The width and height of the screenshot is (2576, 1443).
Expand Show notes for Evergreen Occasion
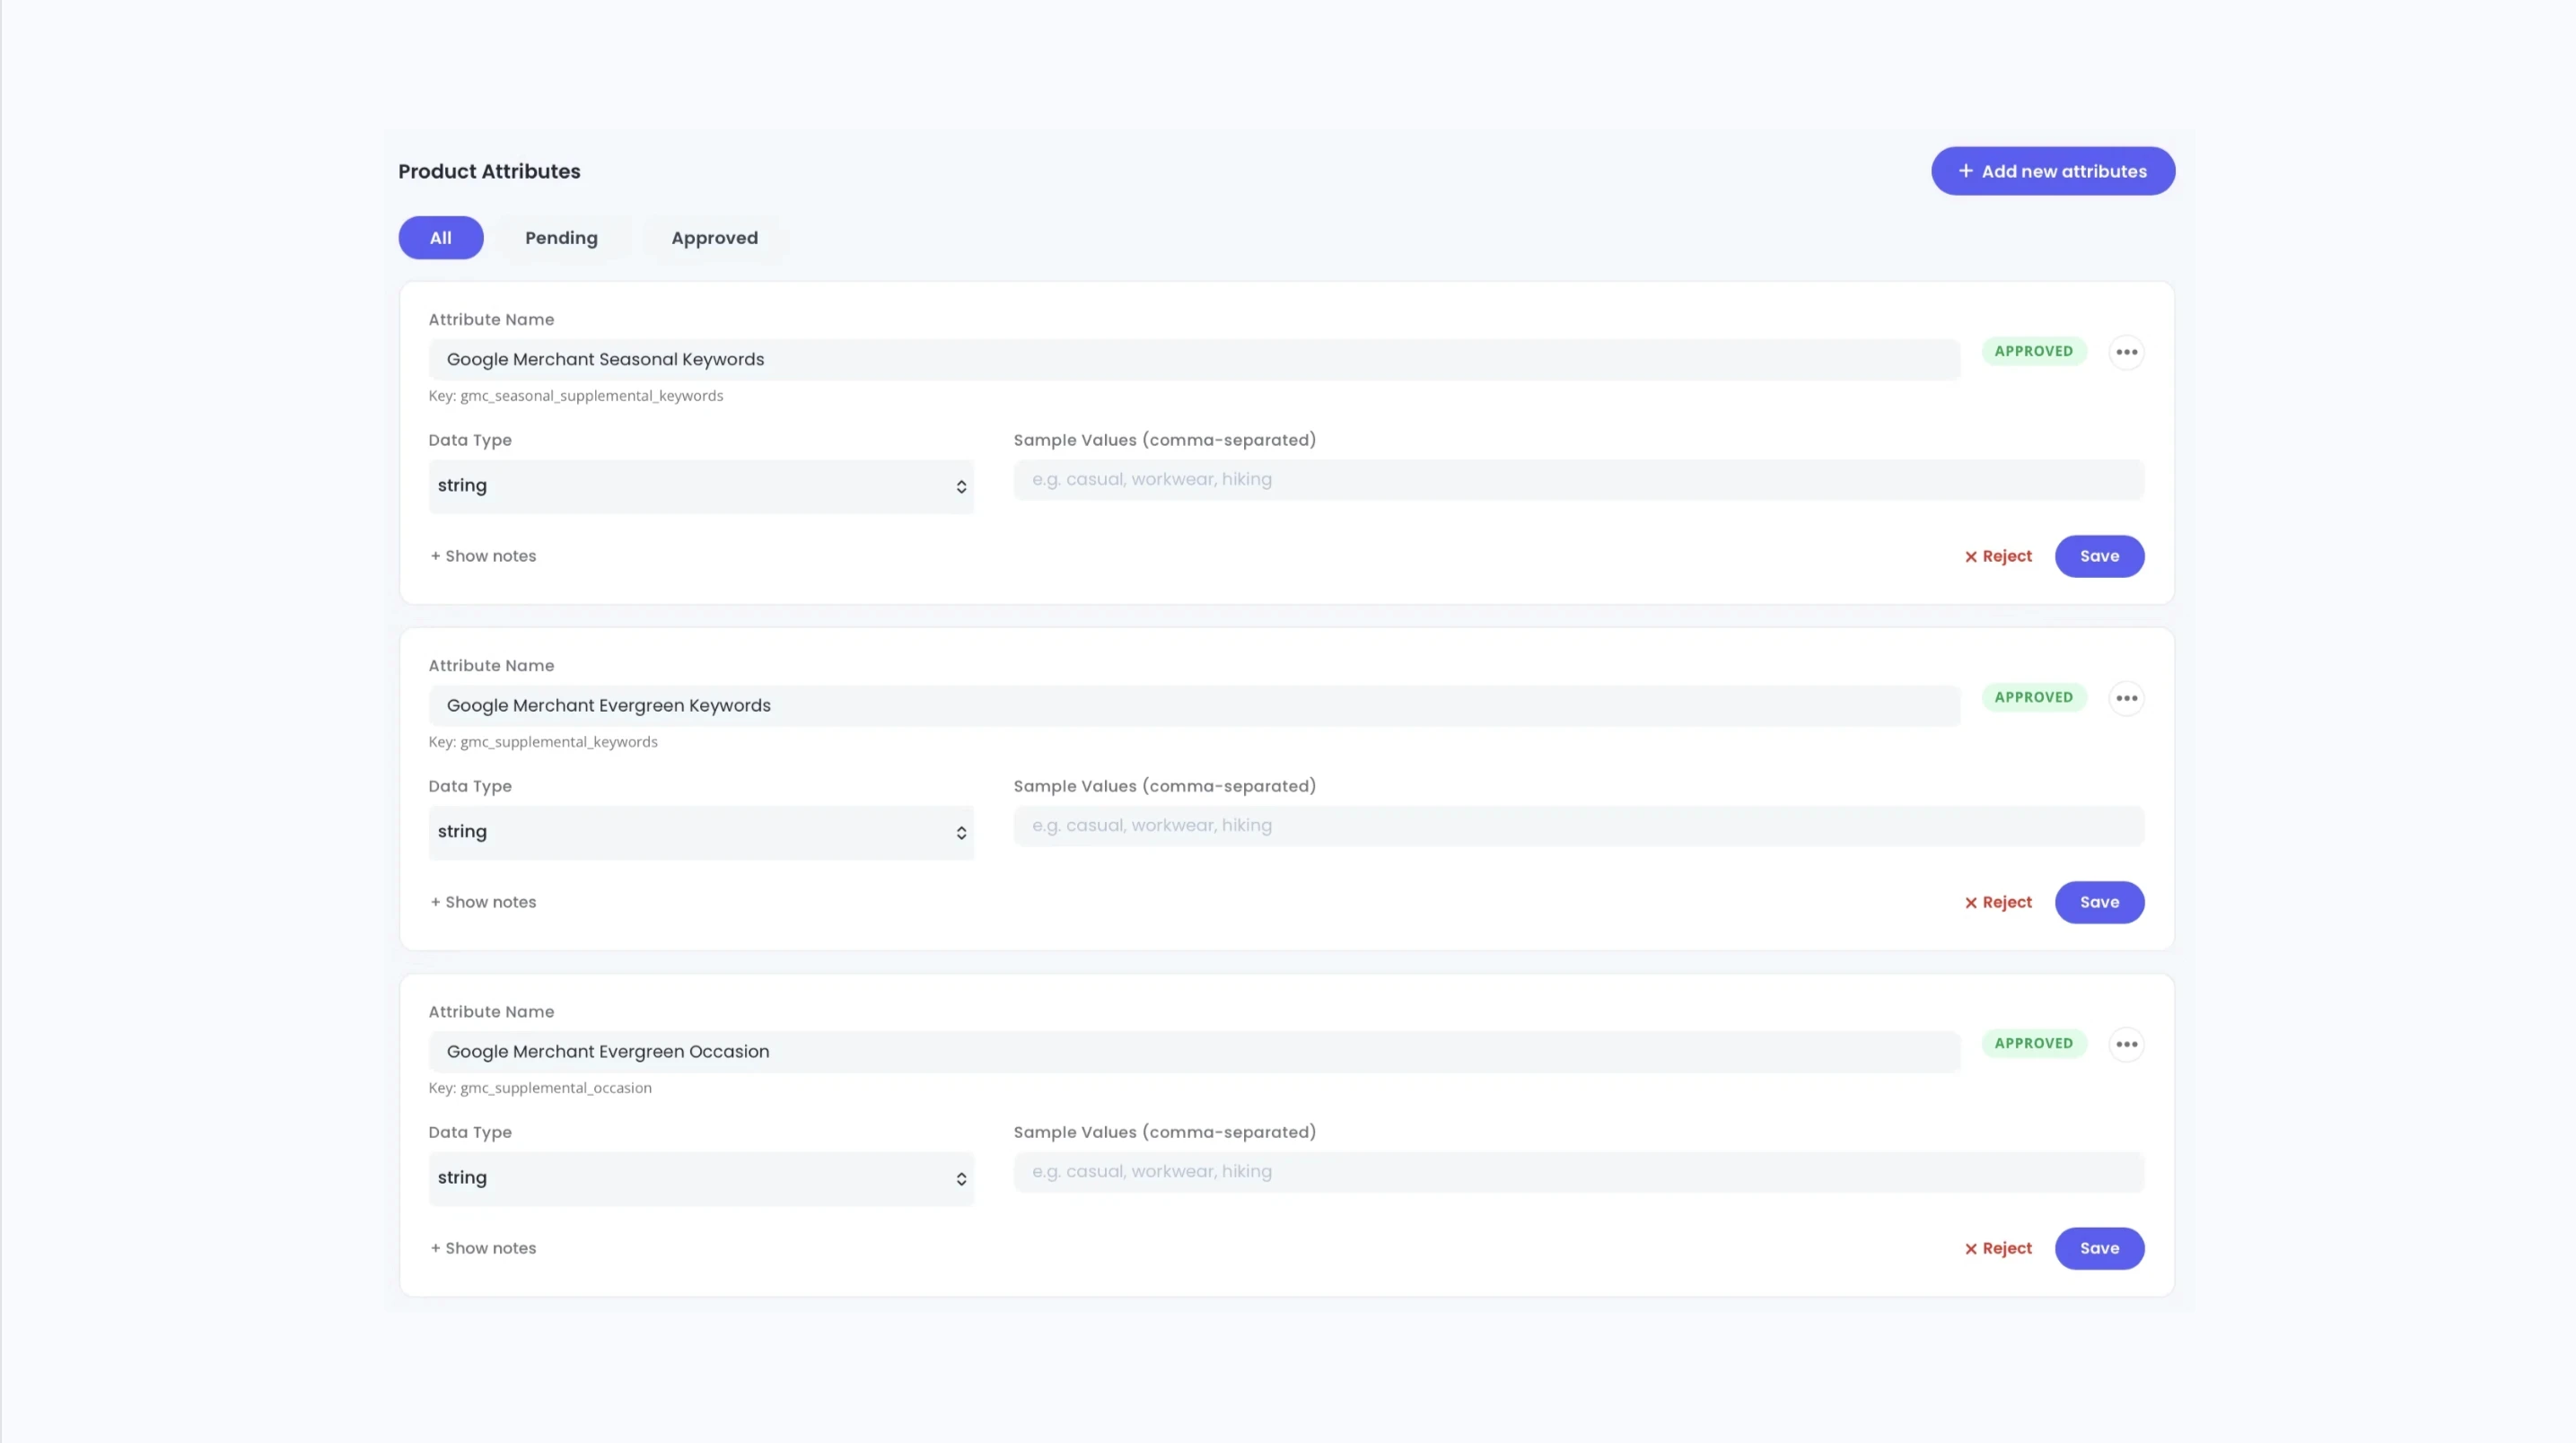pos(483,1248)
